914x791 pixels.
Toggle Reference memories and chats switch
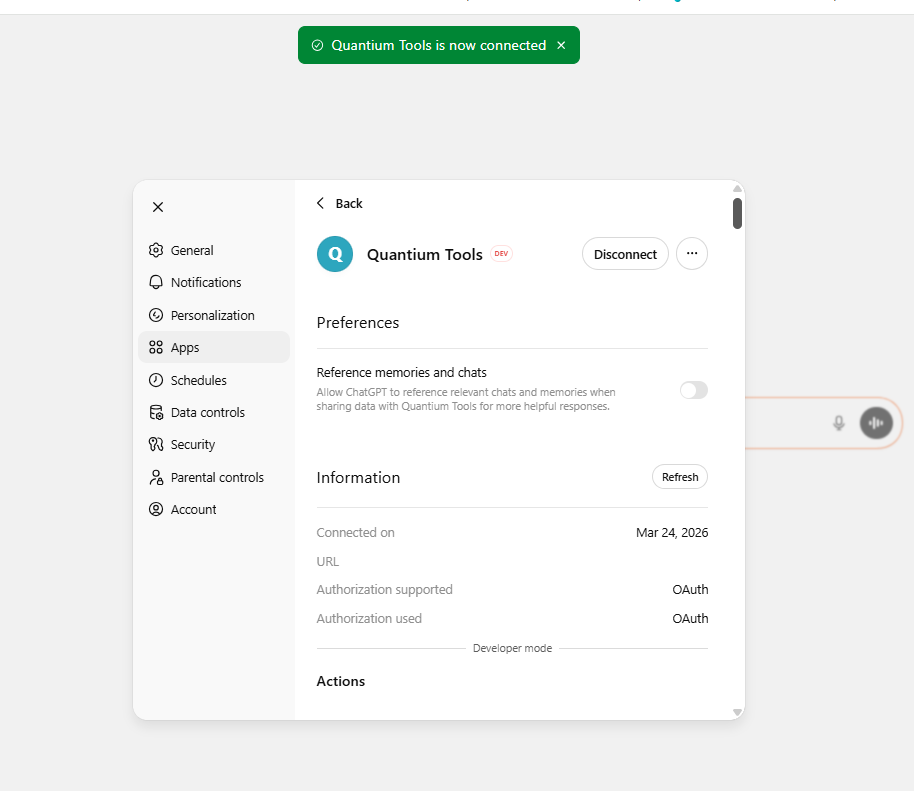tap(694, 390)
